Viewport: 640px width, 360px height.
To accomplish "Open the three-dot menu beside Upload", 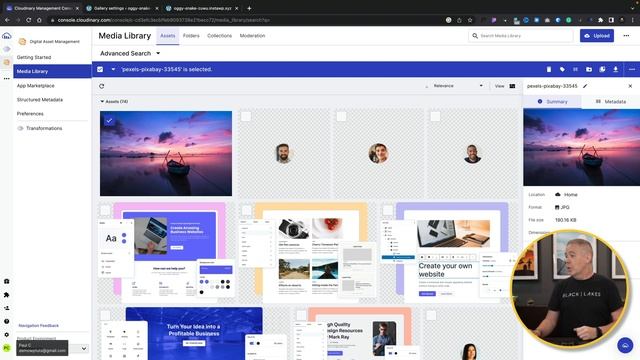I will [626, 36].
